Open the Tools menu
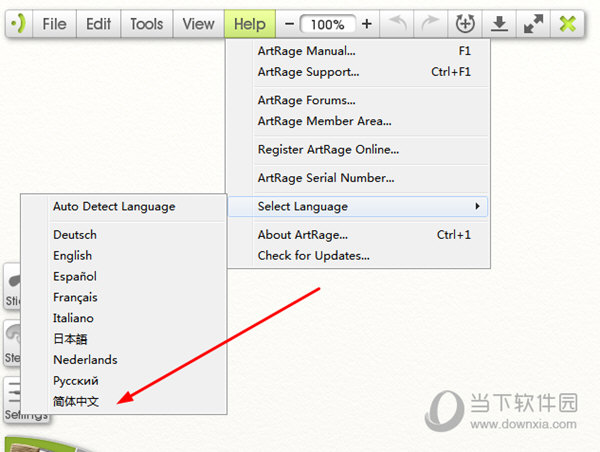Screen dimensions: 600x452 point(147,24)
